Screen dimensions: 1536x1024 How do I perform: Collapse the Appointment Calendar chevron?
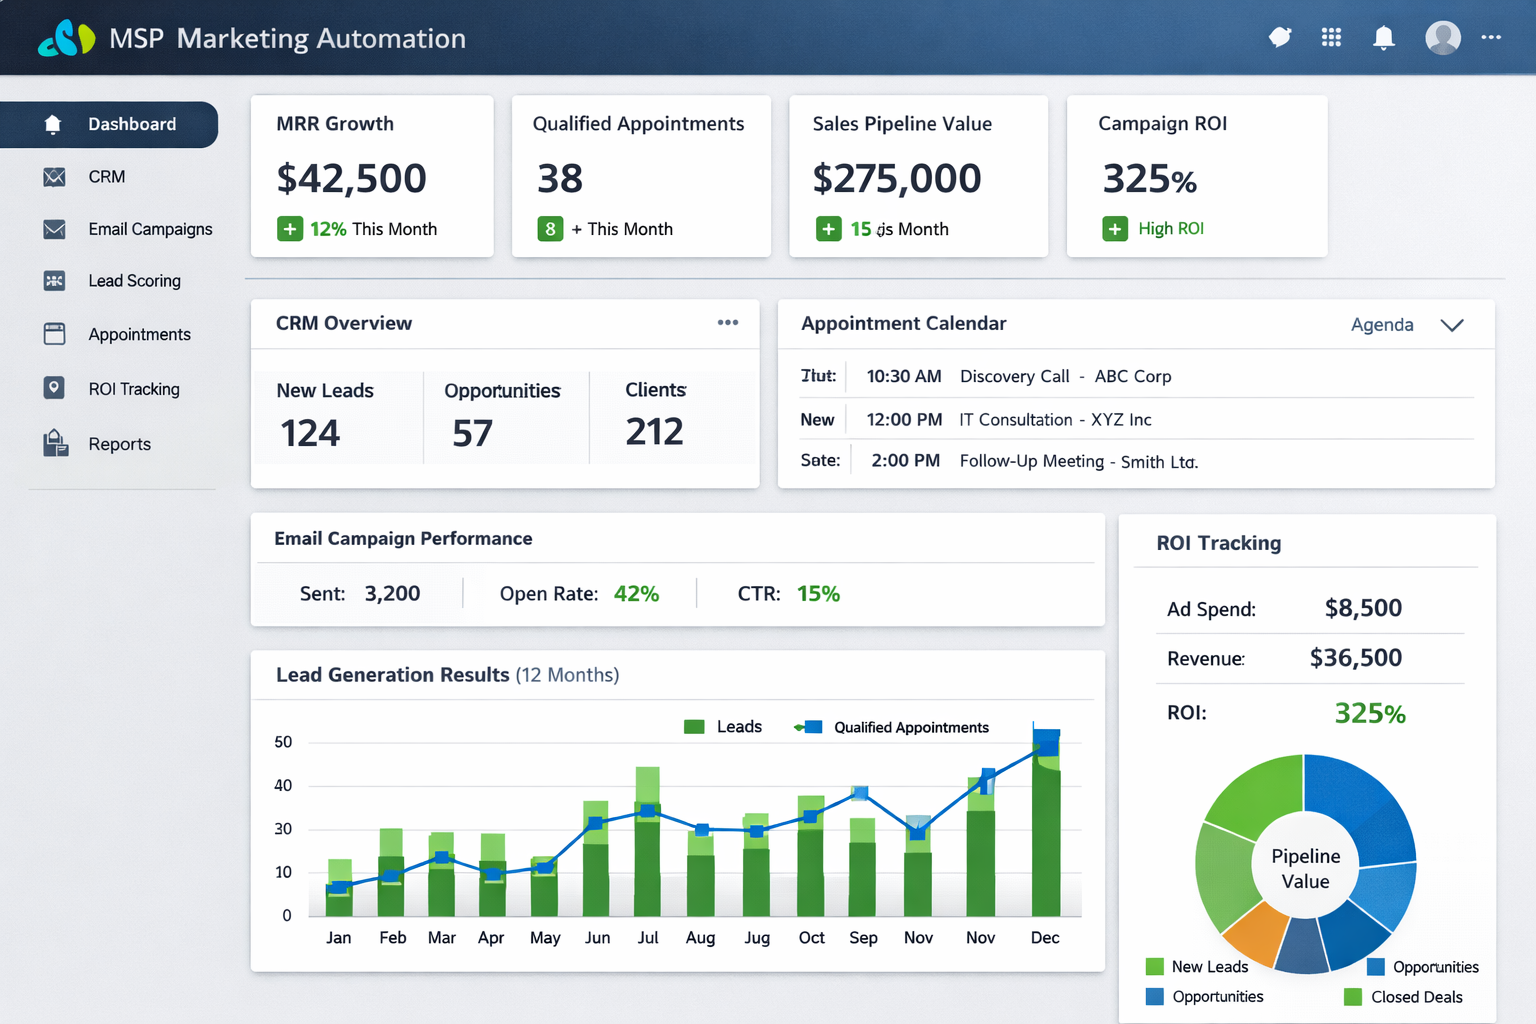(x=1451, y=324)
